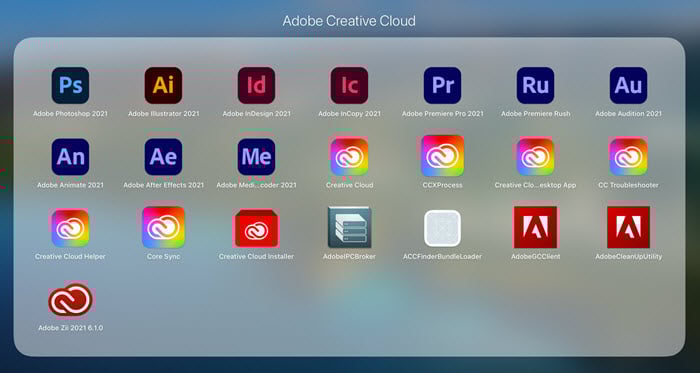Select the "AdobeIPCBroker" name label
This screenshot has width=700, height=373.
click(350, 257)
